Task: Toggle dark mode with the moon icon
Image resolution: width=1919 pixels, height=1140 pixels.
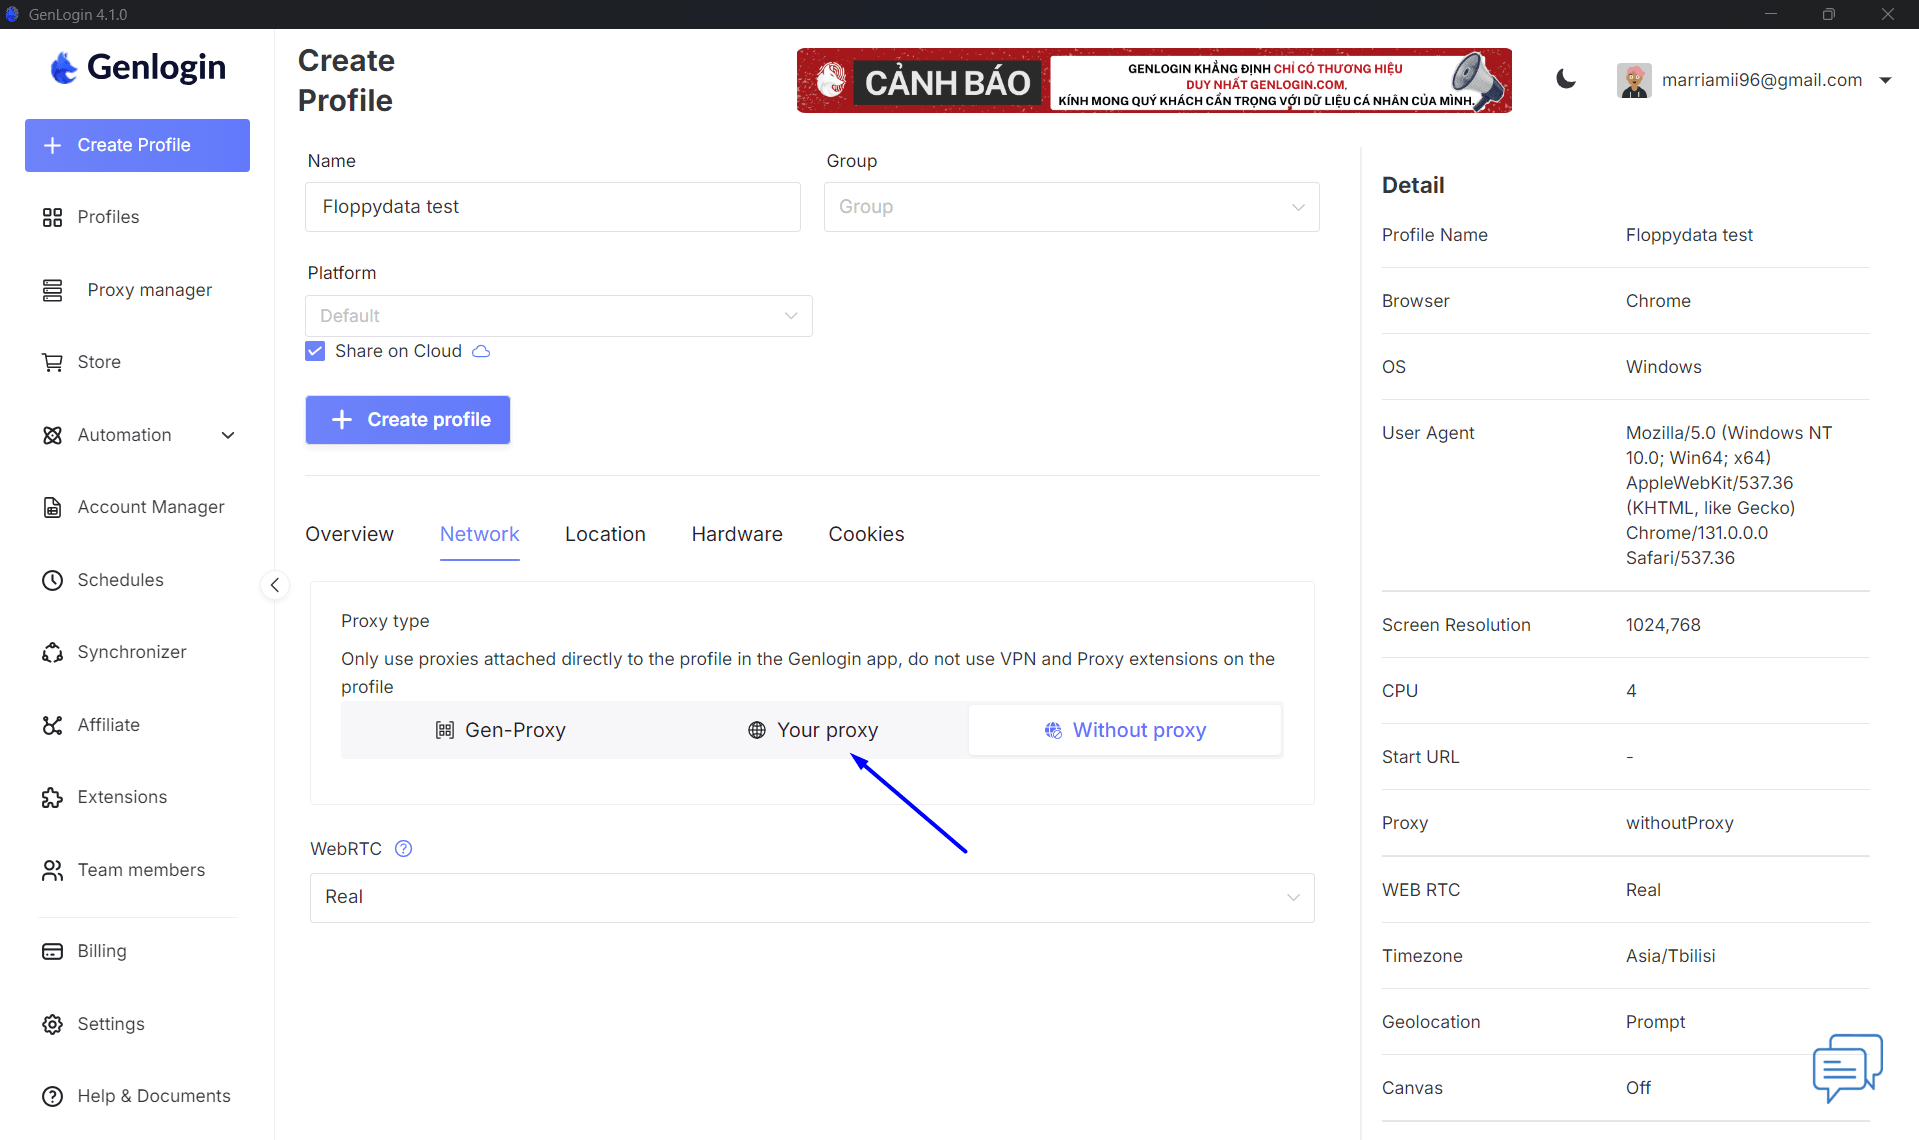Action: pos(1566,80)
